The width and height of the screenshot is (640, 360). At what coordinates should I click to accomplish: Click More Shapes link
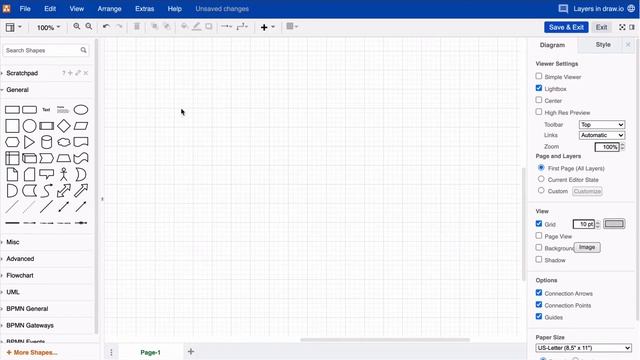32,352
